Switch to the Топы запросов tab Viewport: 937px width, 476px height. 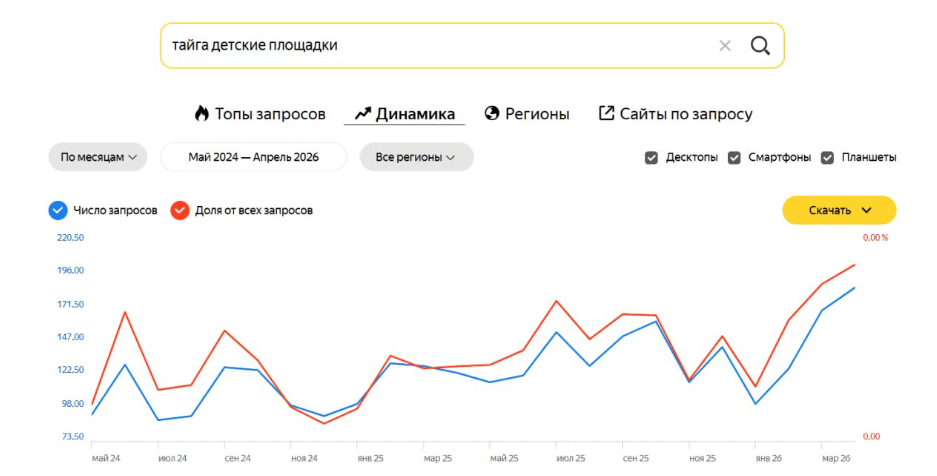tap(260, 113)
